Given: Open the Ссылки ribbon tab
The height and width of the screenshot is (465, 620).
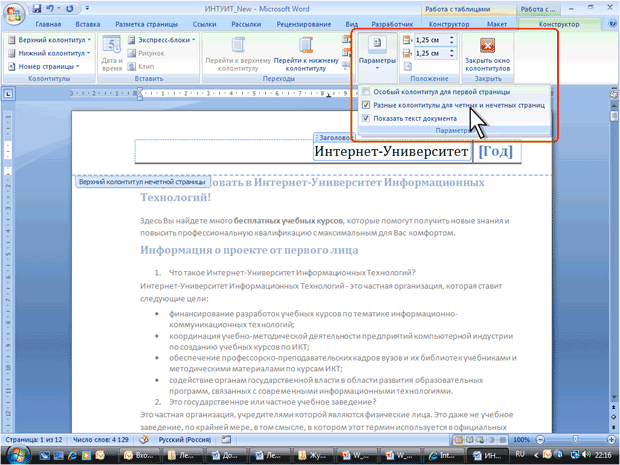Looking at the screenshot, I should 204,24.
